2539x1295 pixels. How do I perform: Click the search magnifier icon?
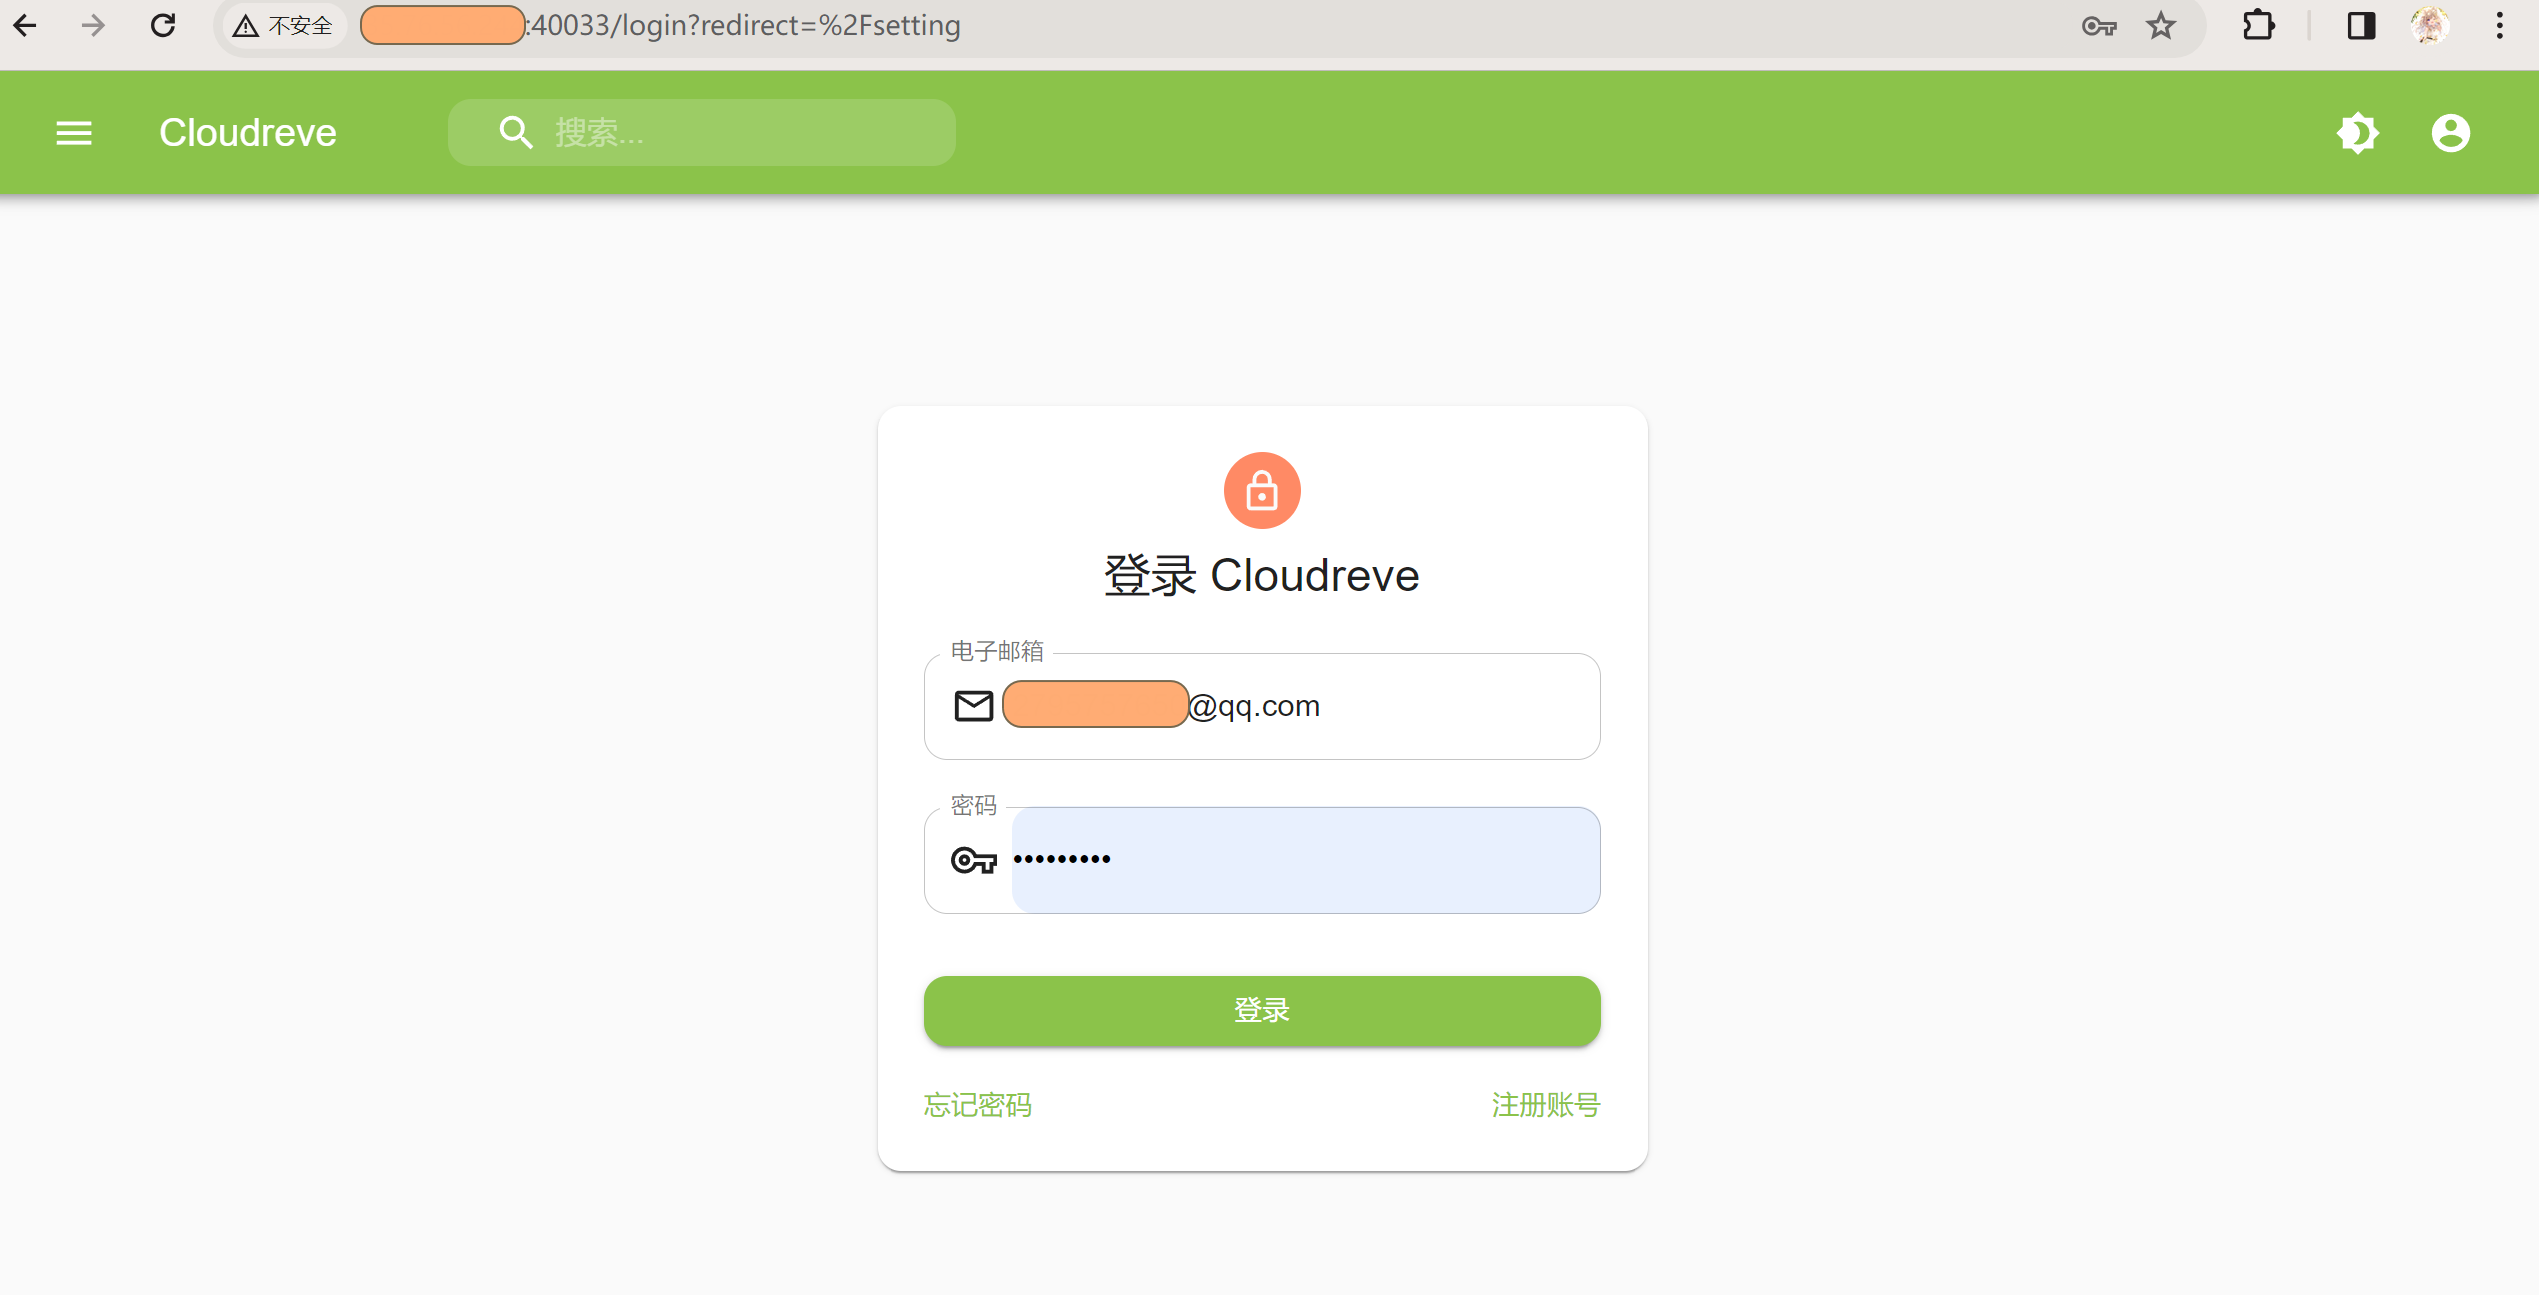point(516,132)
